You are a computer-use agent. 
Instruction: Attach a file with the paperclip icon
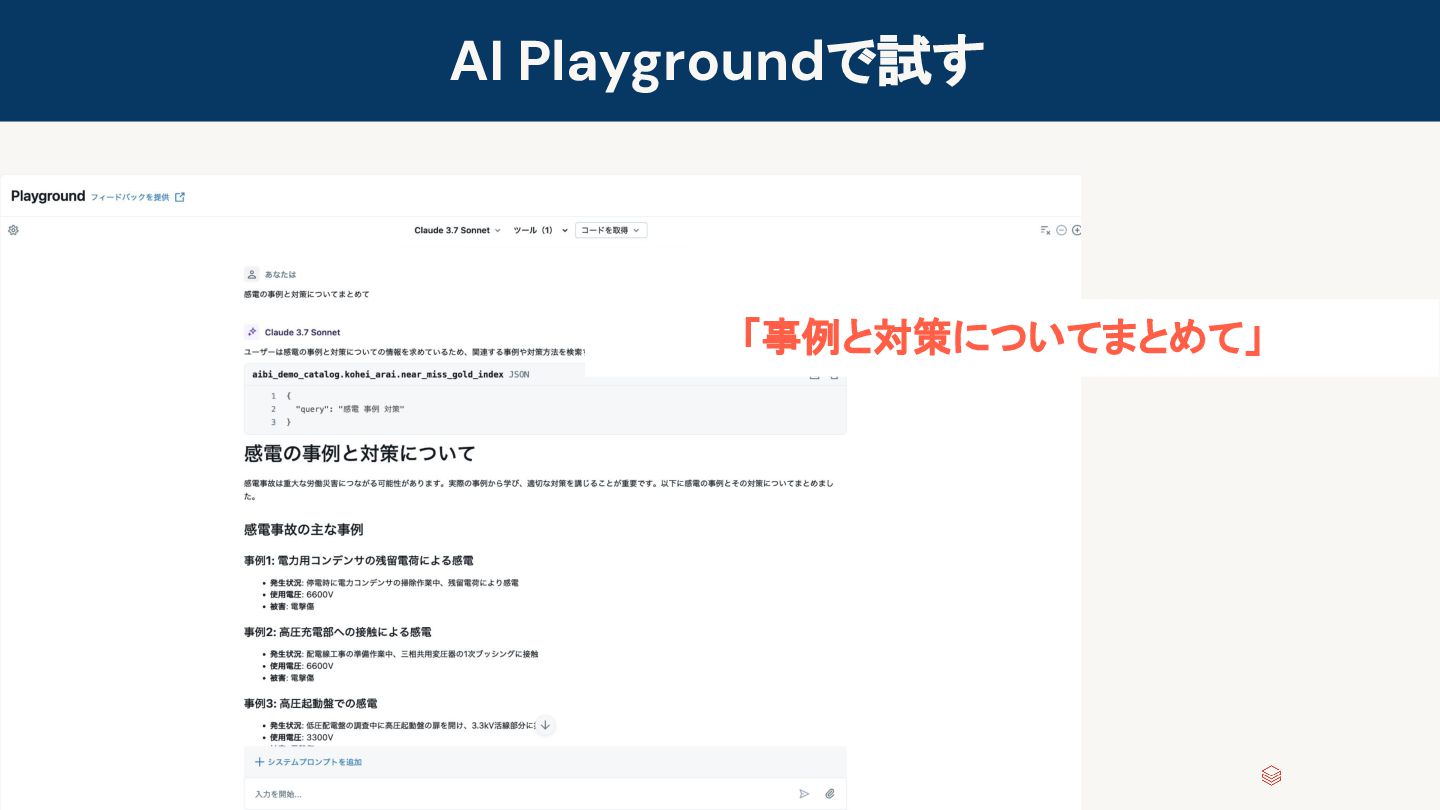(830, 794)
